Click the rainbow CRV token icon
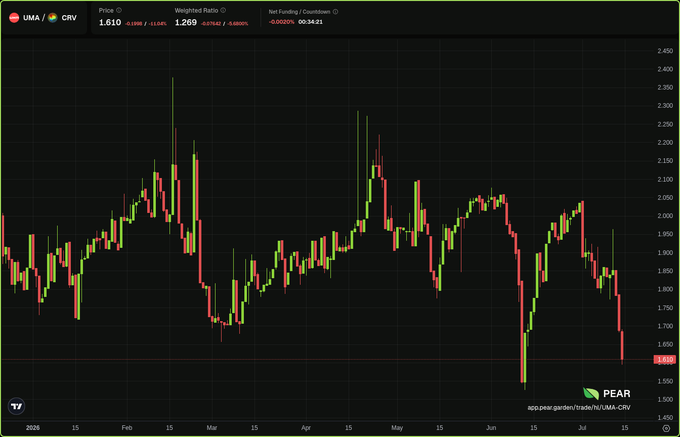The image size is (680, 437). tap(52, 18)
